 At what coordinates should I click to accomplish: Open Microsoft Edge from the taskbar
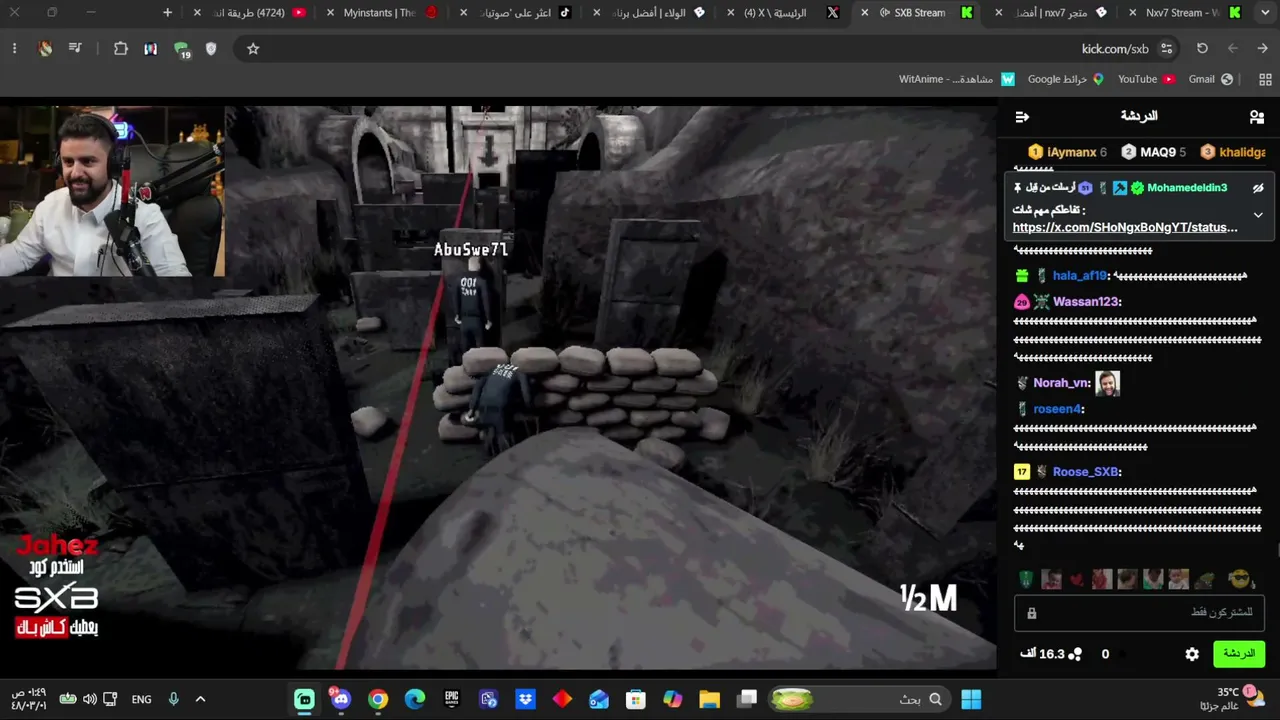click(x=414, y=700)
